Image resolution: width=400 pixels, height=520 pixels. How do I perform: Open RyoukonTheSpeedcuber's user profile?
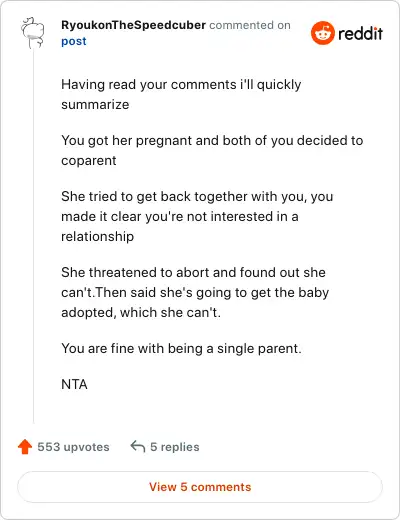133,25
